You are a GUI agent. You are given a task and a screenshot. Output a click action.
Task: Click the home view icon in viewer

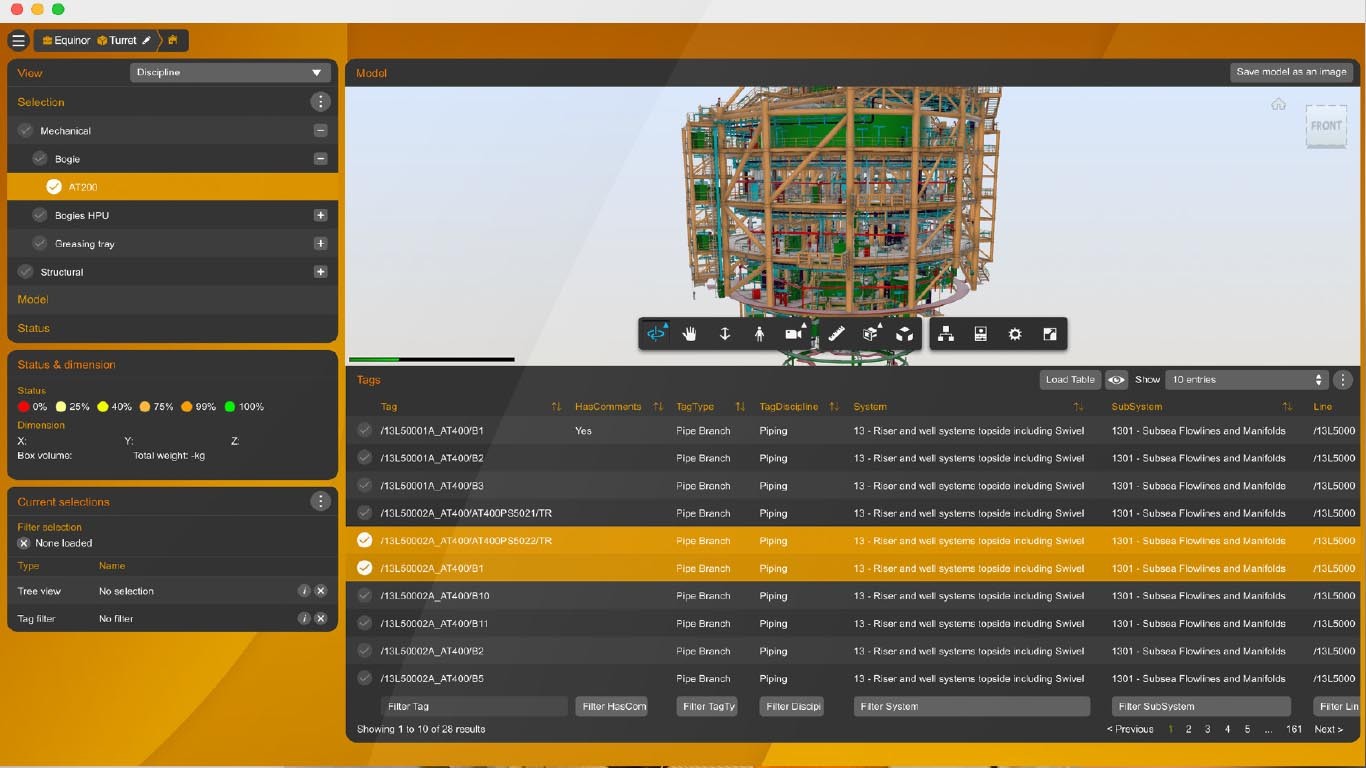click(x=1278, y=105)
